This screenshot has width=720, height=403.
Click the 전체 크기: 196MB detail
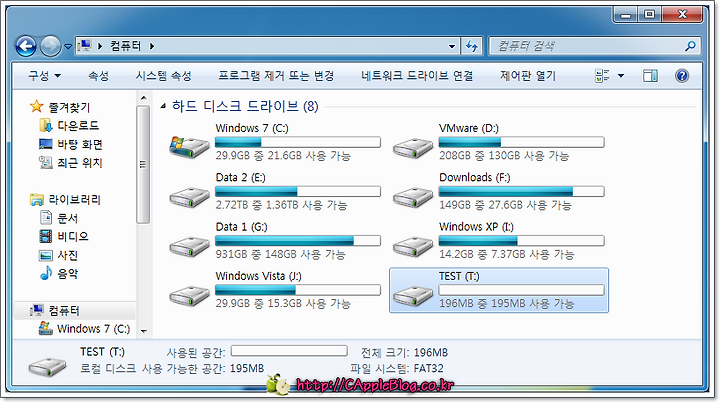[x=404, y=353]
